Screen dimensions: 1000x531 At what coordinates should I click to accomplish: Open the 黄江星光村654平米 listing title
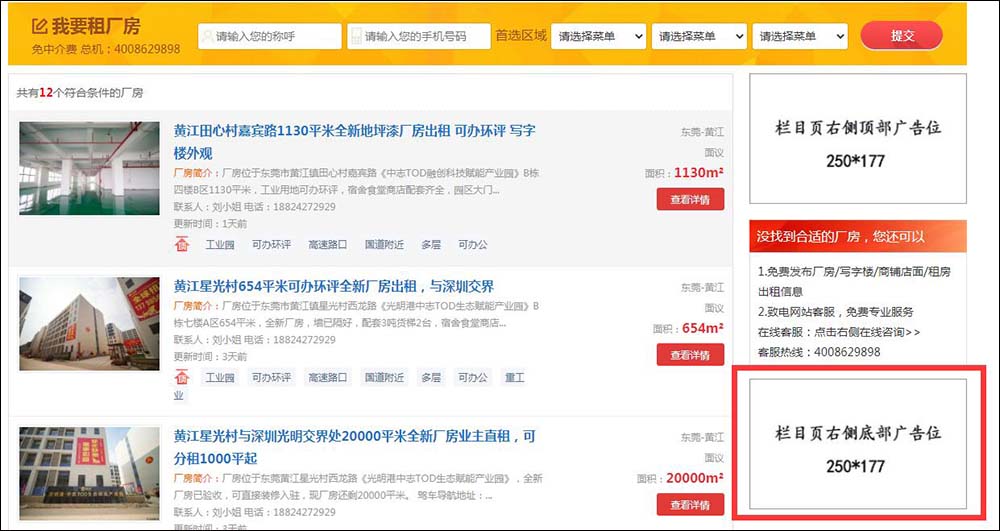tap(334, 286)
